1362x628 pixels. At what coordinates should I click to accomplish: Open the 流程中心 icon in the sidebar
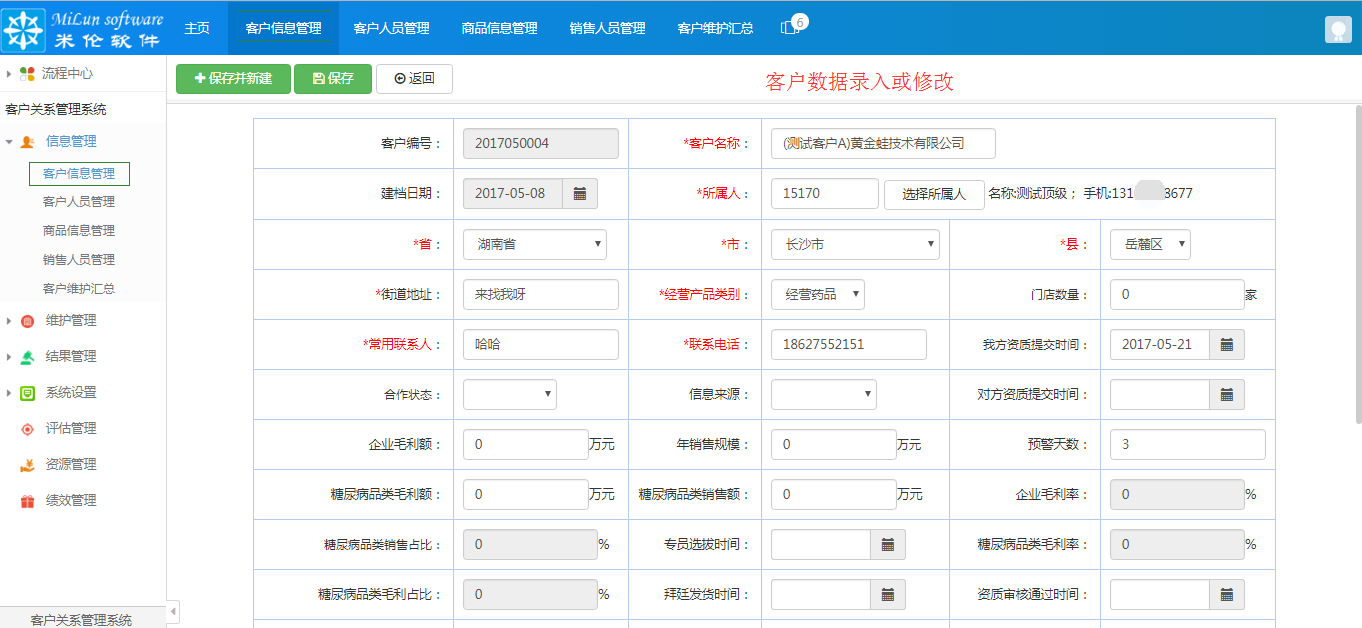tap(29, 72)
